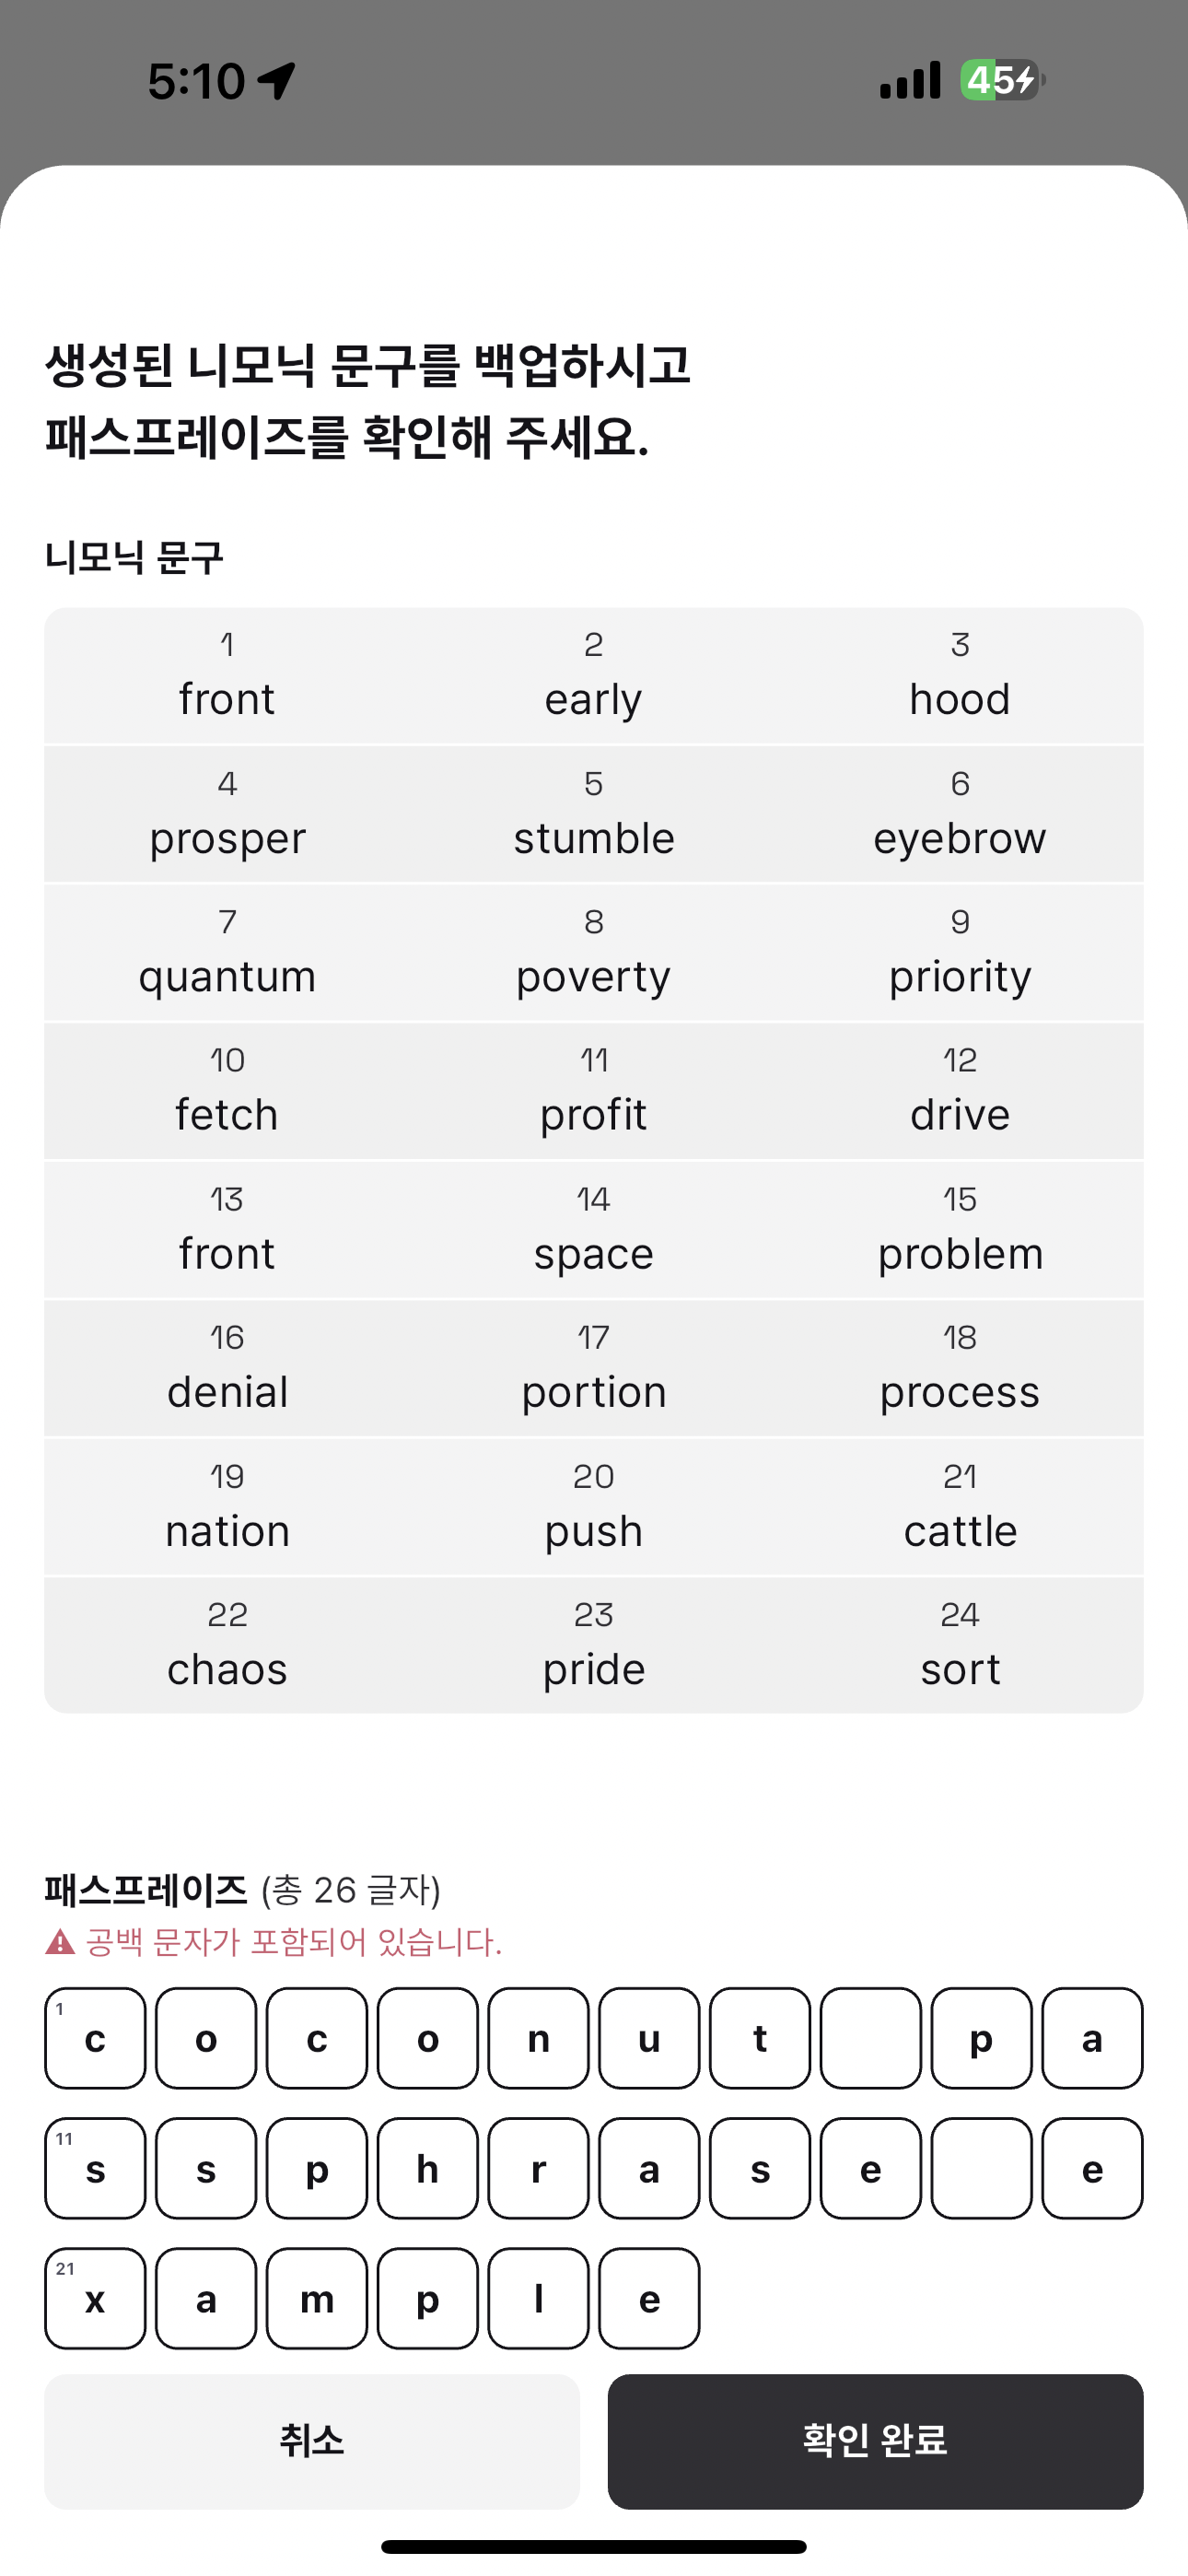Tap passphrase box containing letter u
The image size is (1188, 2576).
[x=649, y=2038]
